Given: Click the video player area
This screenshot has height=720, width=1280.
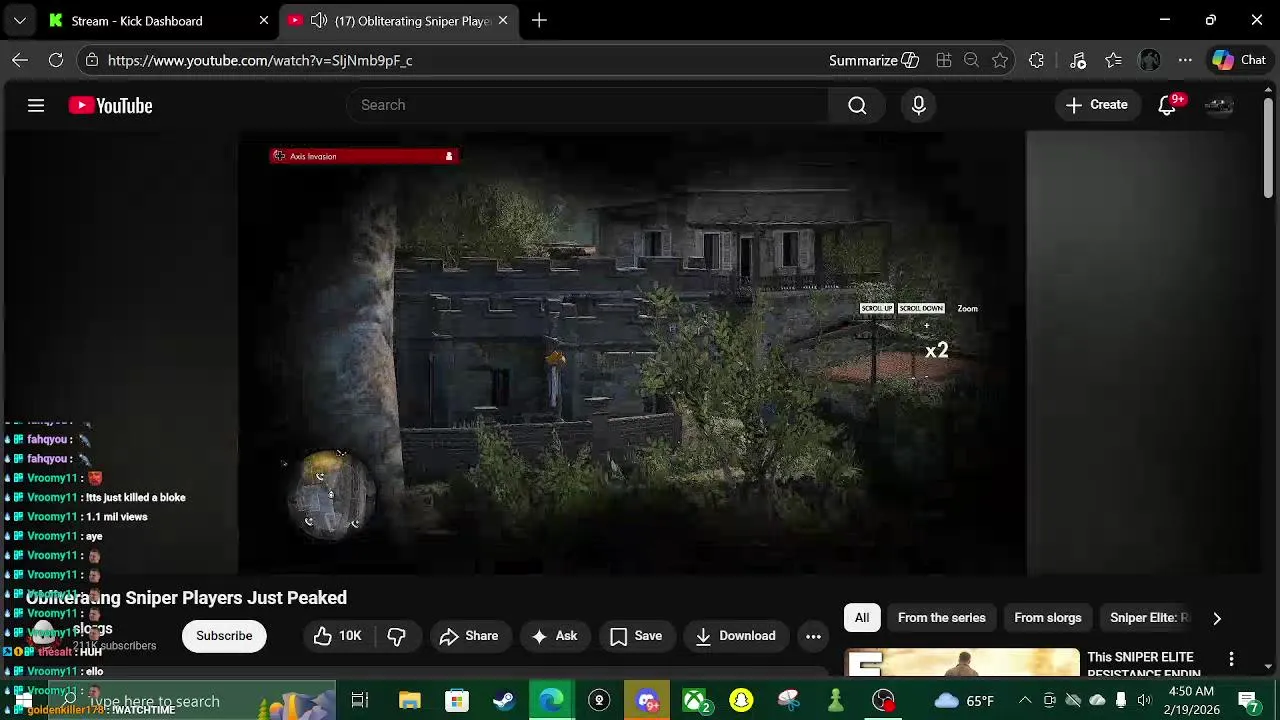Looking at the screenshot, I should tap(632, 354).
